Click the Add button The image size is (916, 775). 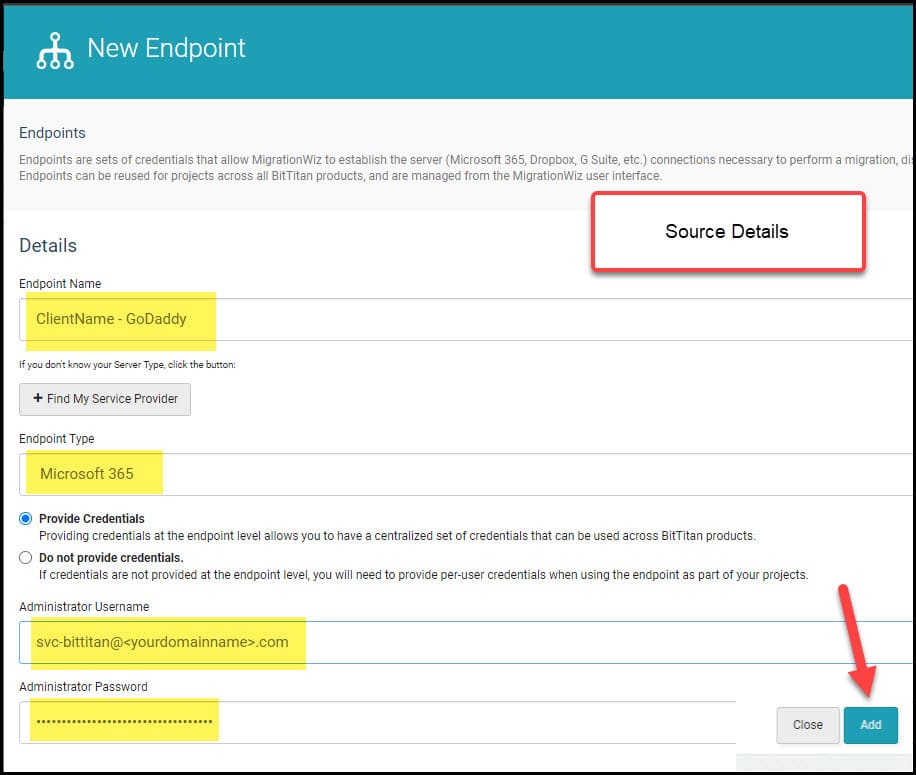[870, 725]
